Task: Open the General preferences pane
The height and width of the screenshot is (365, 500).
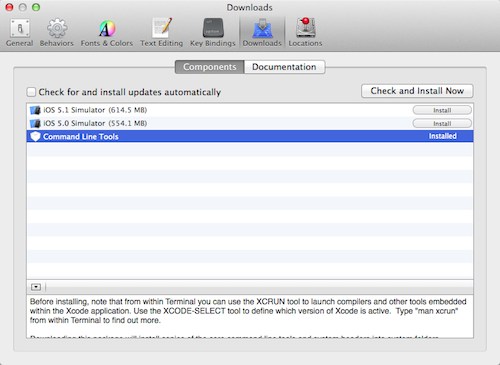Action: (19, 33)
